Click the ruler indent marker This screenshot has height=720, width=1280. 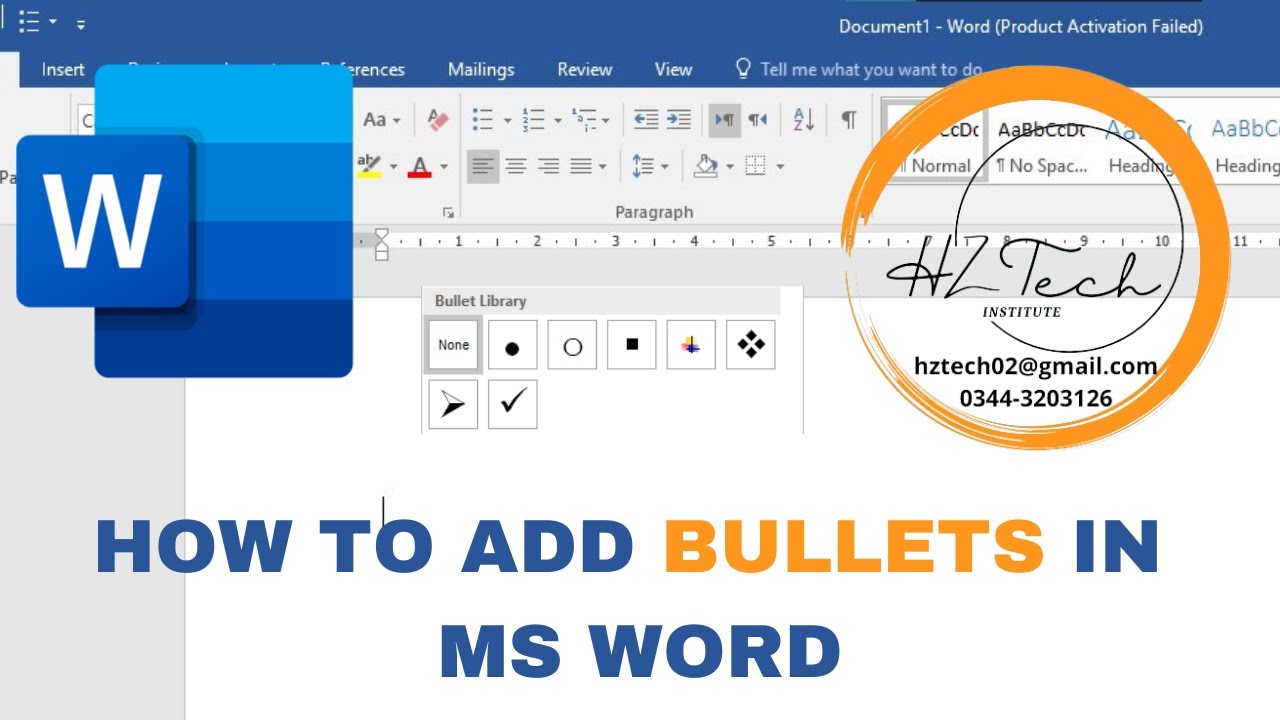pyautogui.click(x=381, y=243)
